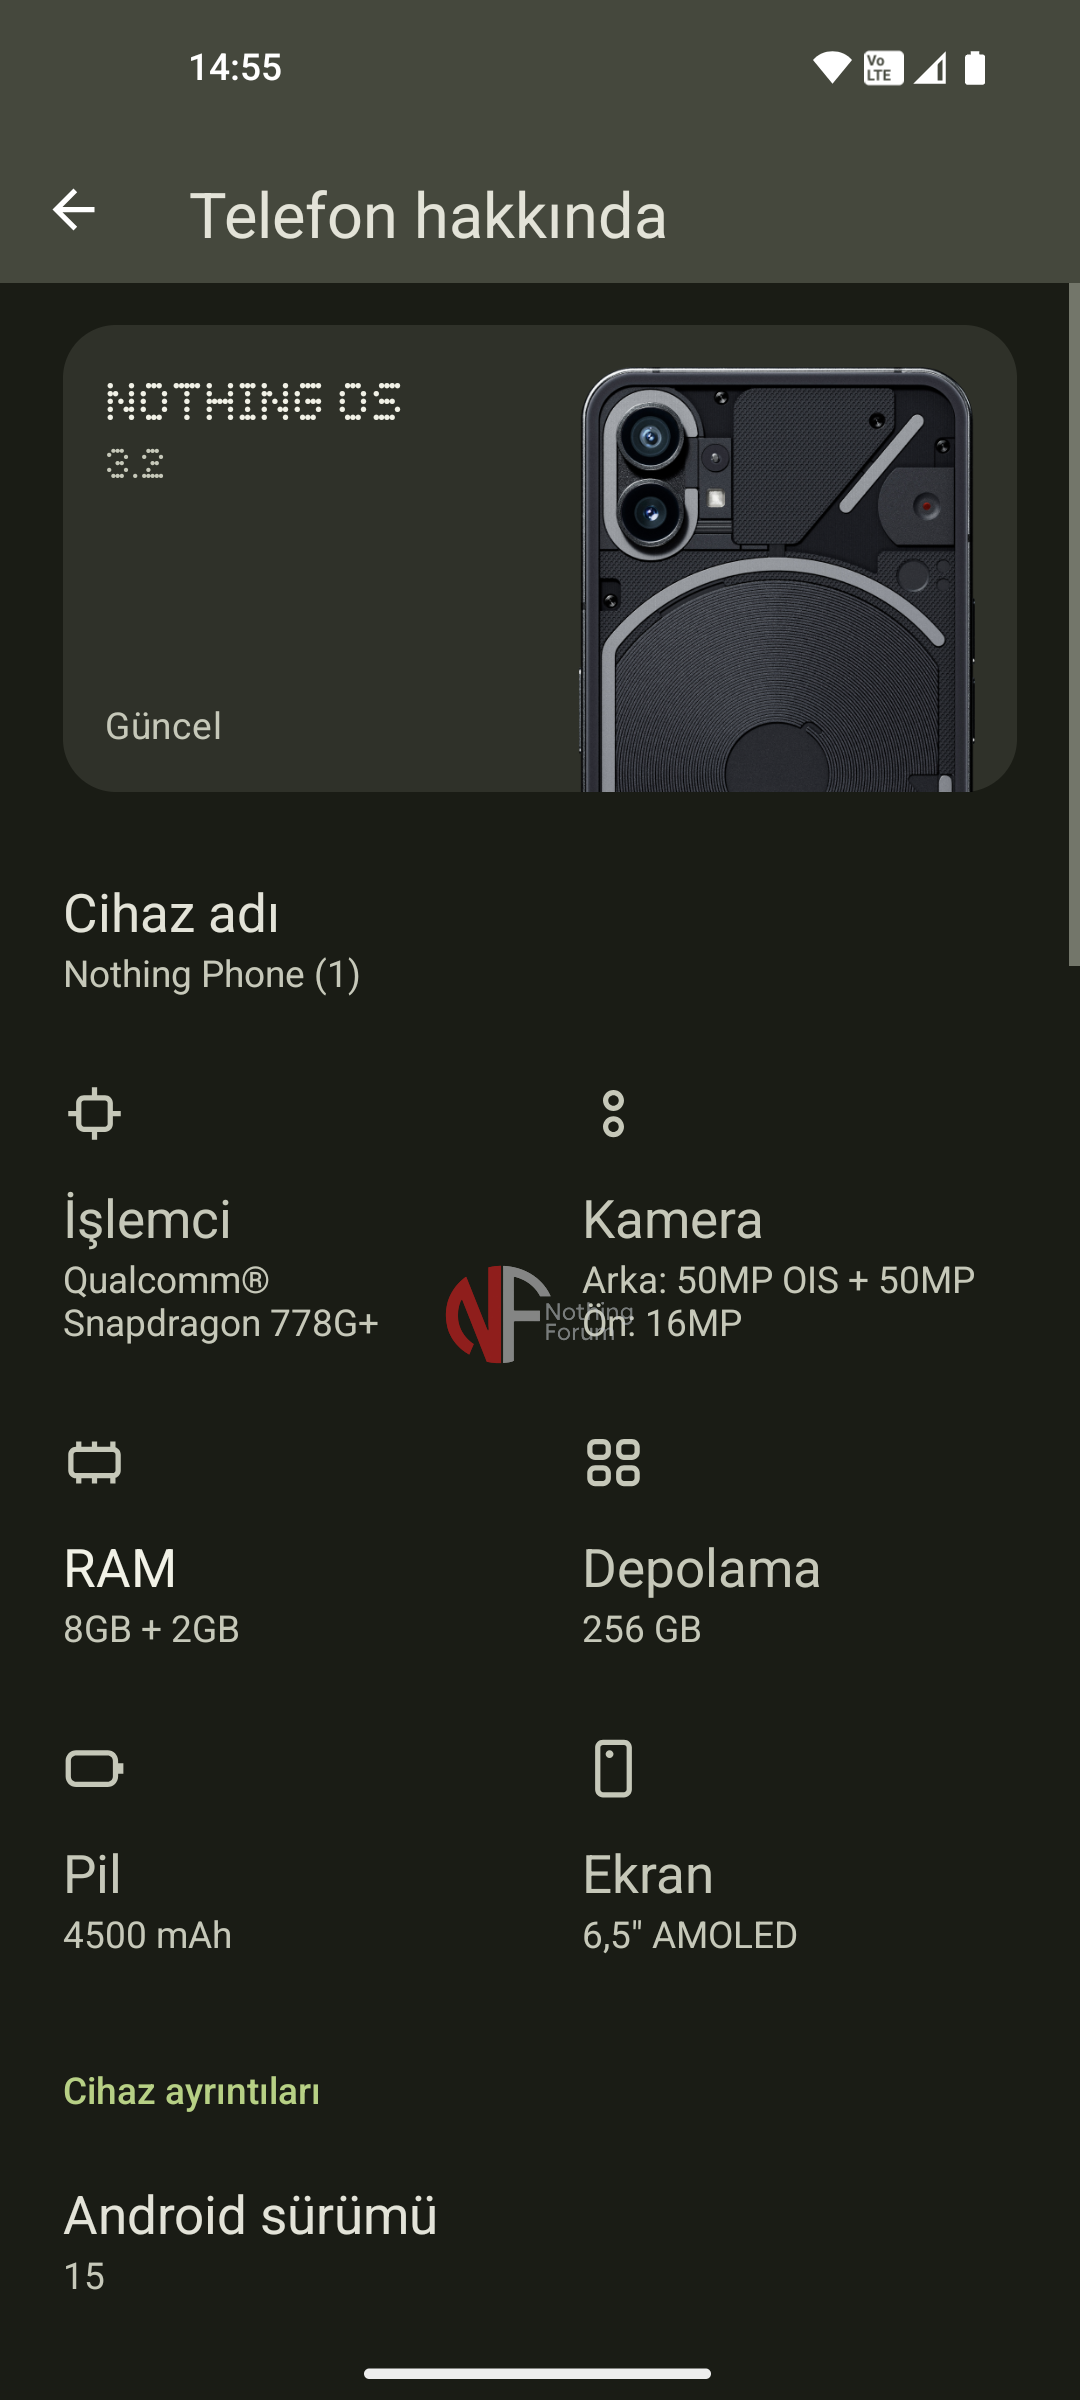Image resolution: width=1080 pixels, height=2400 pixels.
Task: Open the Nothing OS 3.2 update card
Action: [x=300, y=560]
